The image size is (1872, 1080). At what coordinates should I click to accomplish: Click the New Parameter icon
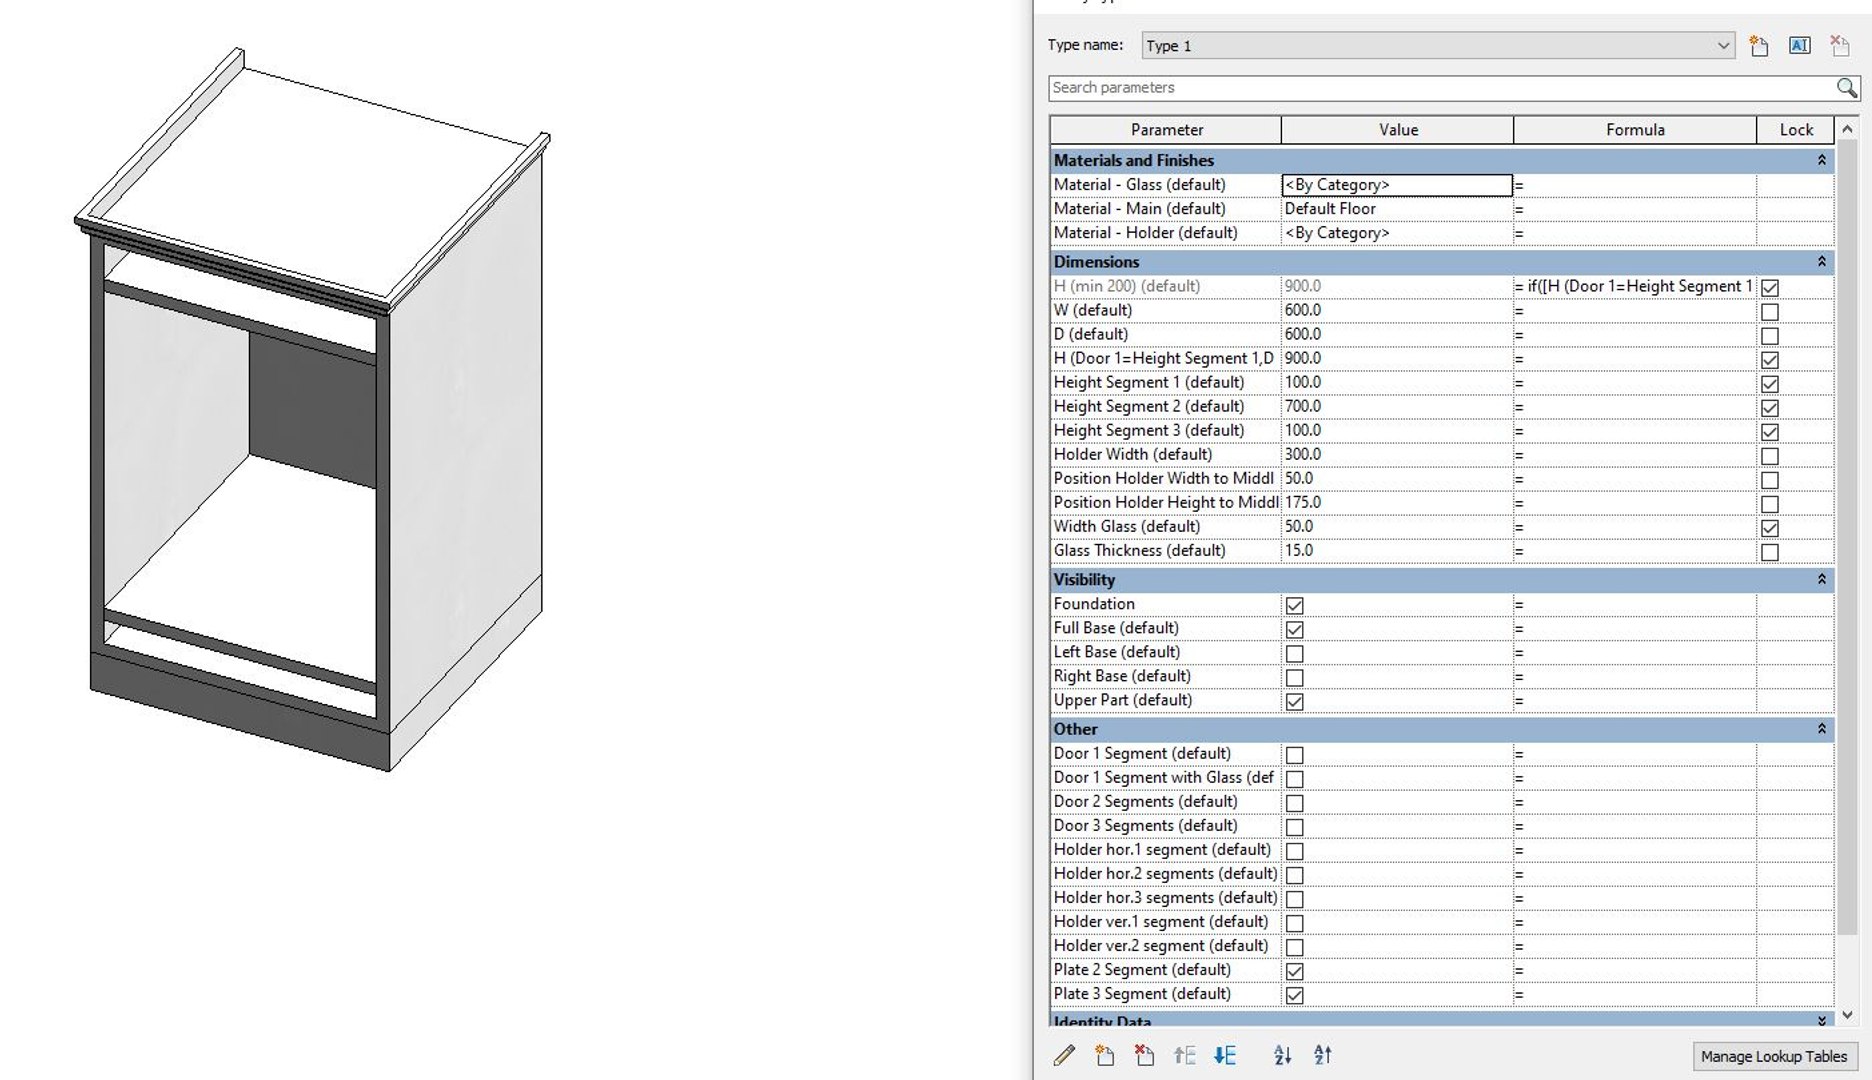pos(1105,1055)
